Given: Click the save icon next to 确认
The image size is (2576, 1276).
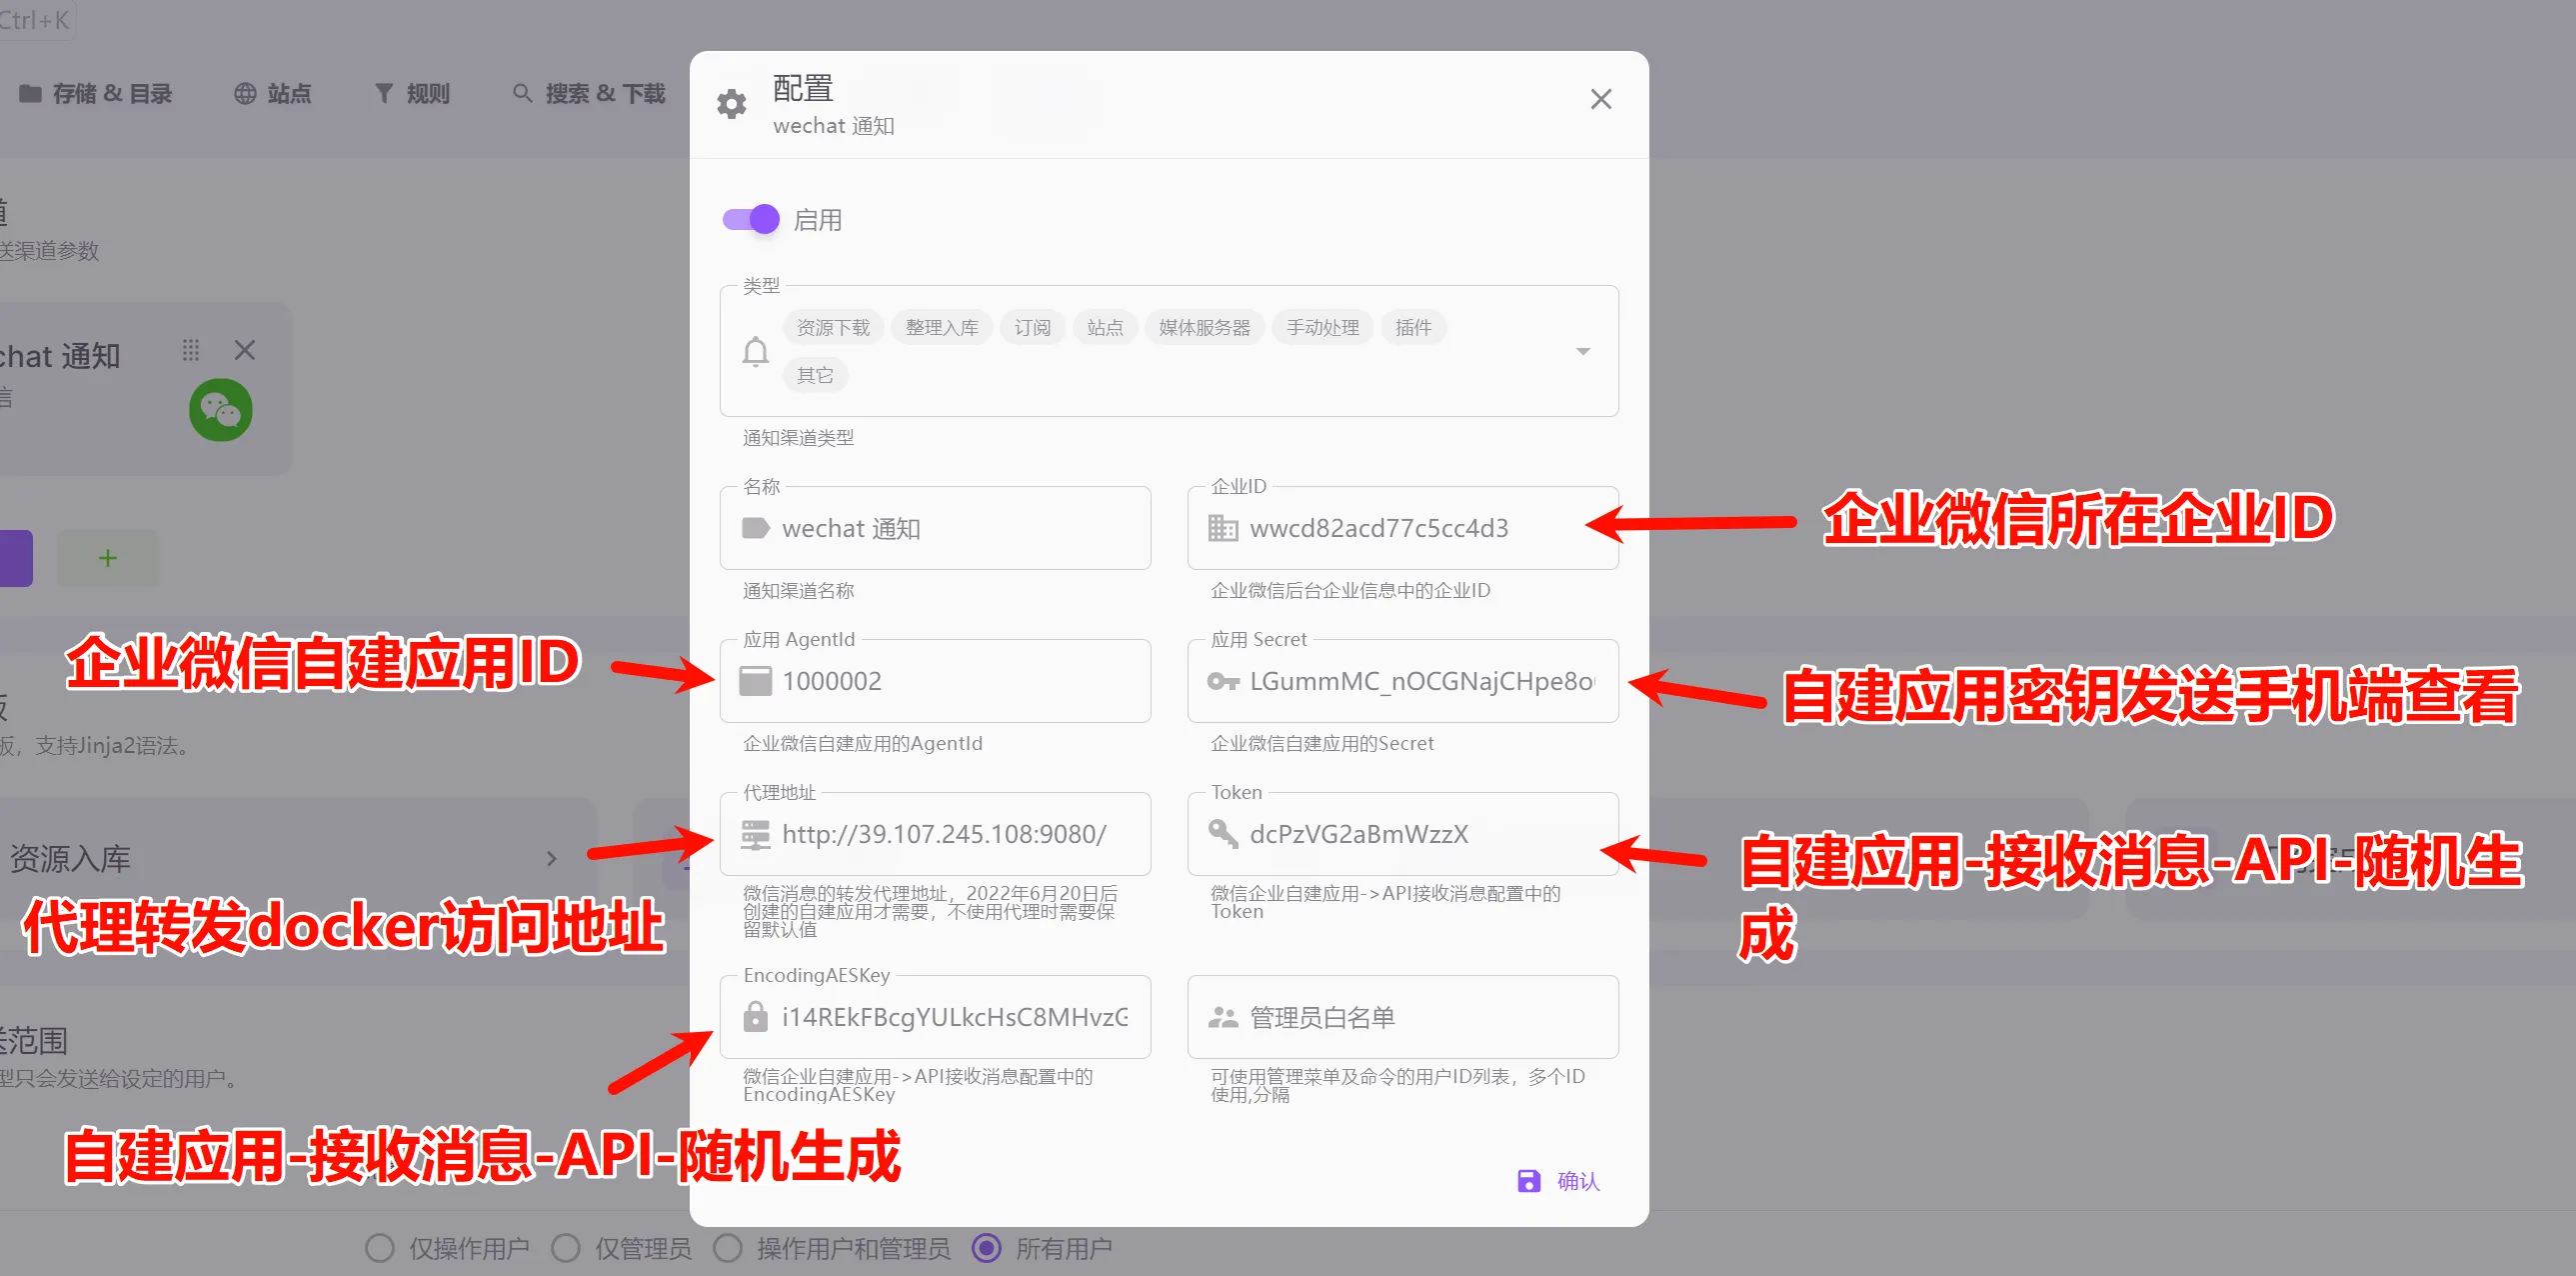Looking at the screenshot, I should click(1528, 1181).
